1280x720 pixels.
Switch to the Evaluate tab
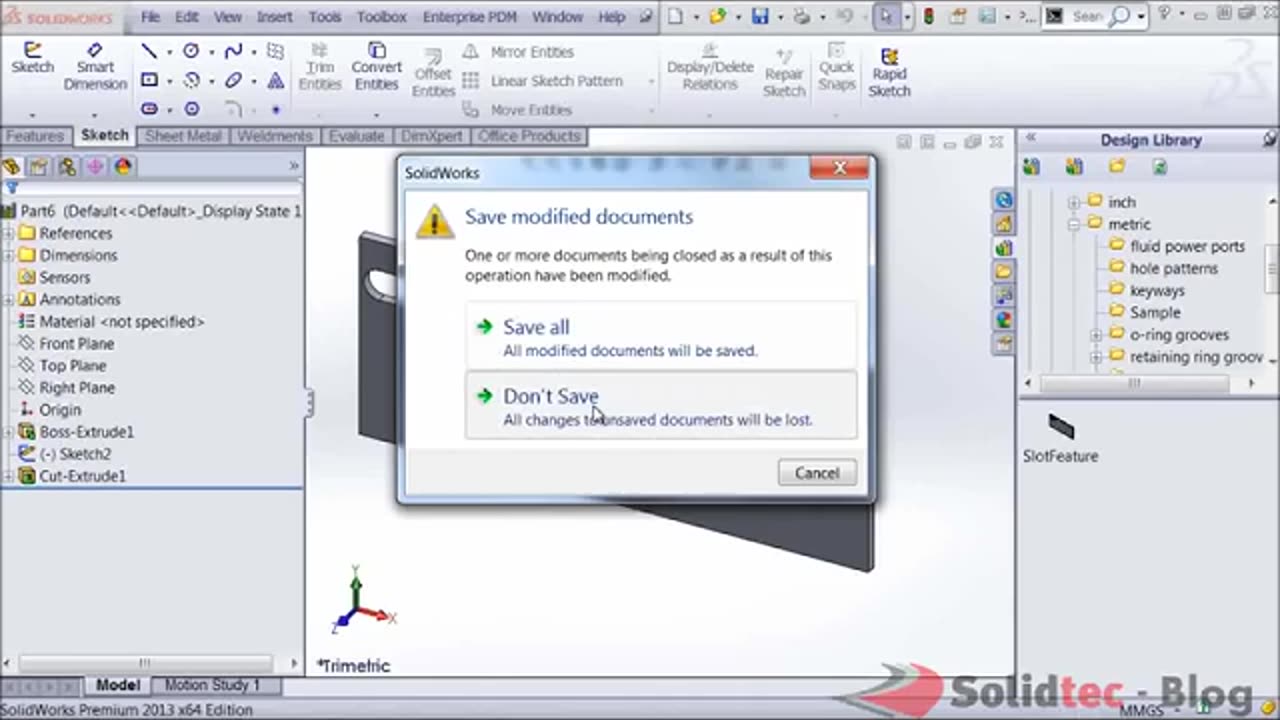coord(357,136)
